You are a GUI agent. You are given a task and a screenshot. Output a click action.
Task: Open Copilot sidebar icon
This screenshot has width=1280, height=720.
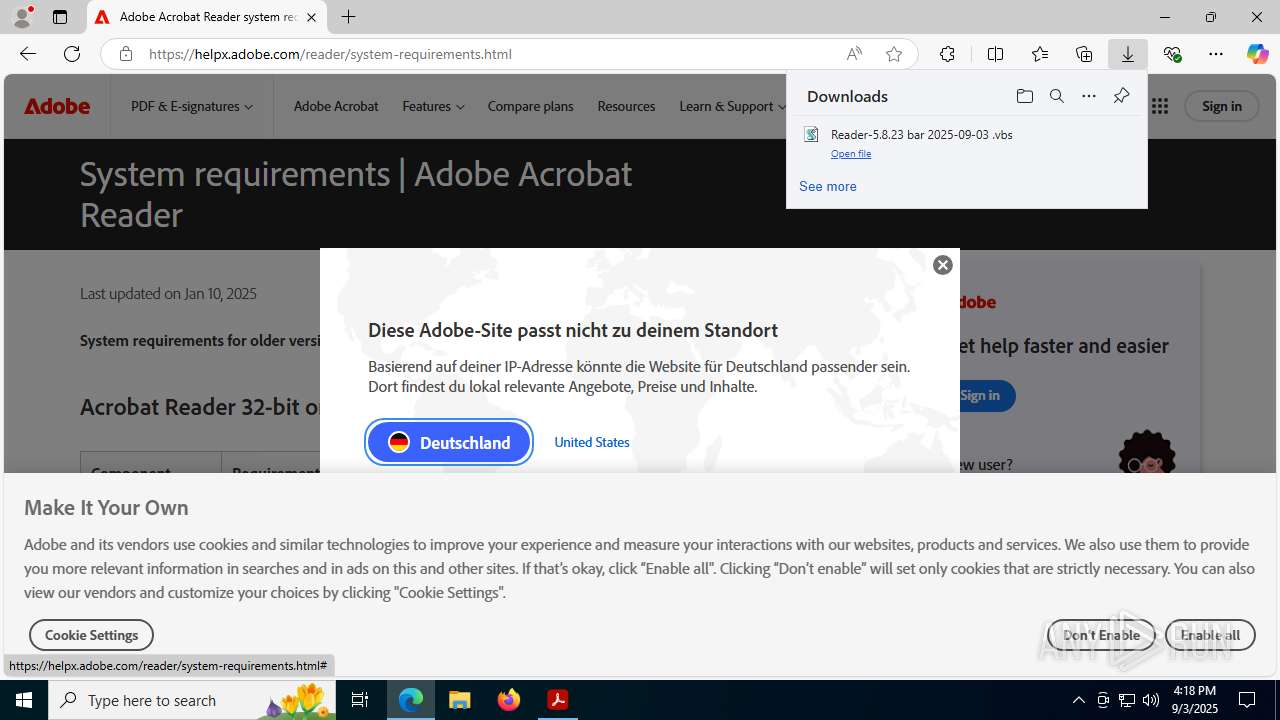(1257, 54)
